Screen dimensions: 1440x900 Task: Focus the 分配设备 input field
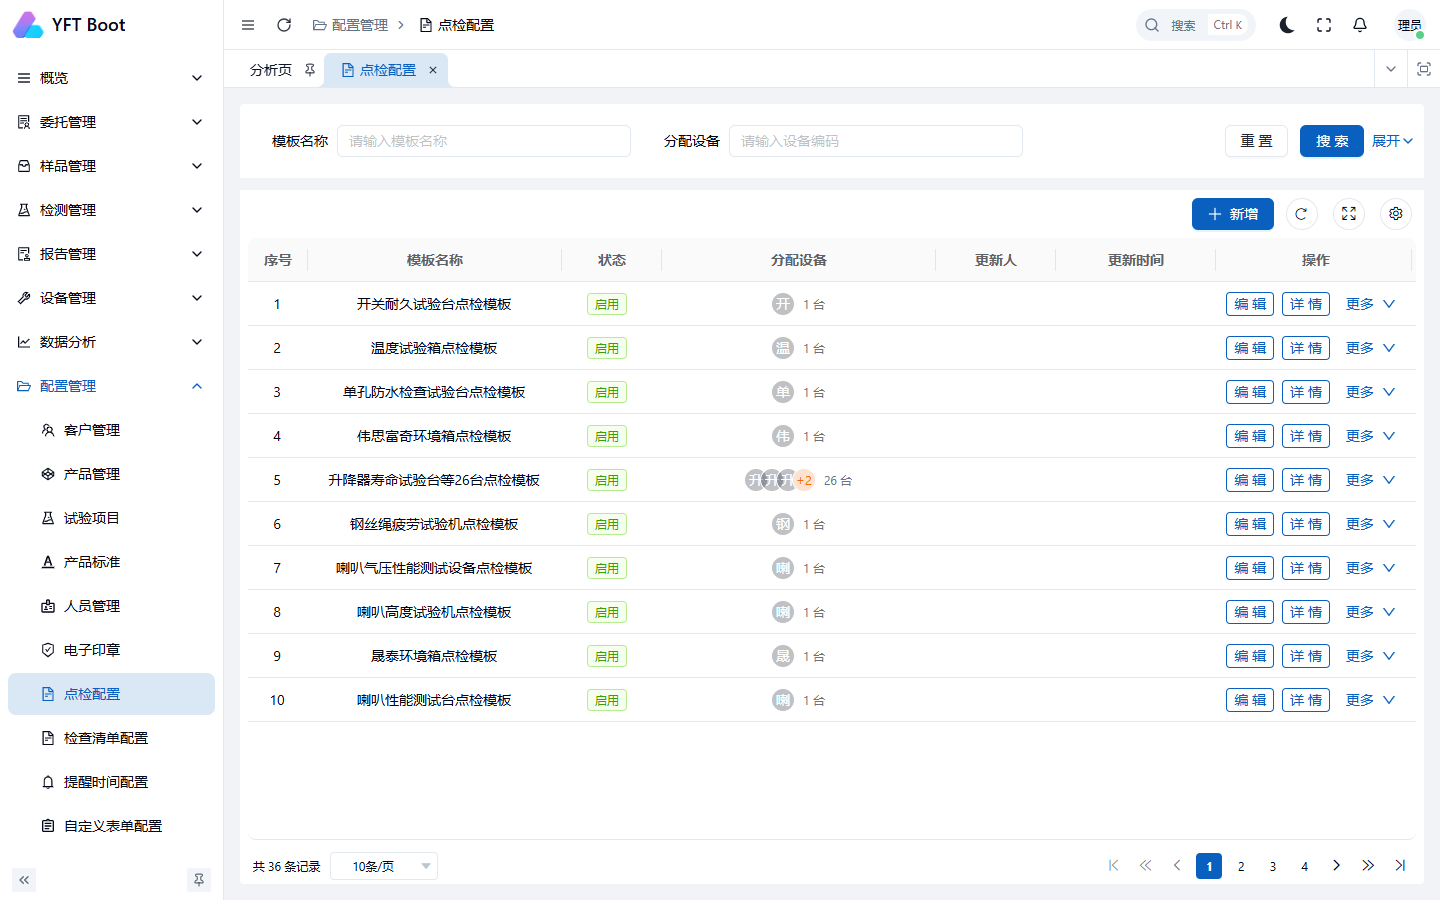tap(876, 141)
